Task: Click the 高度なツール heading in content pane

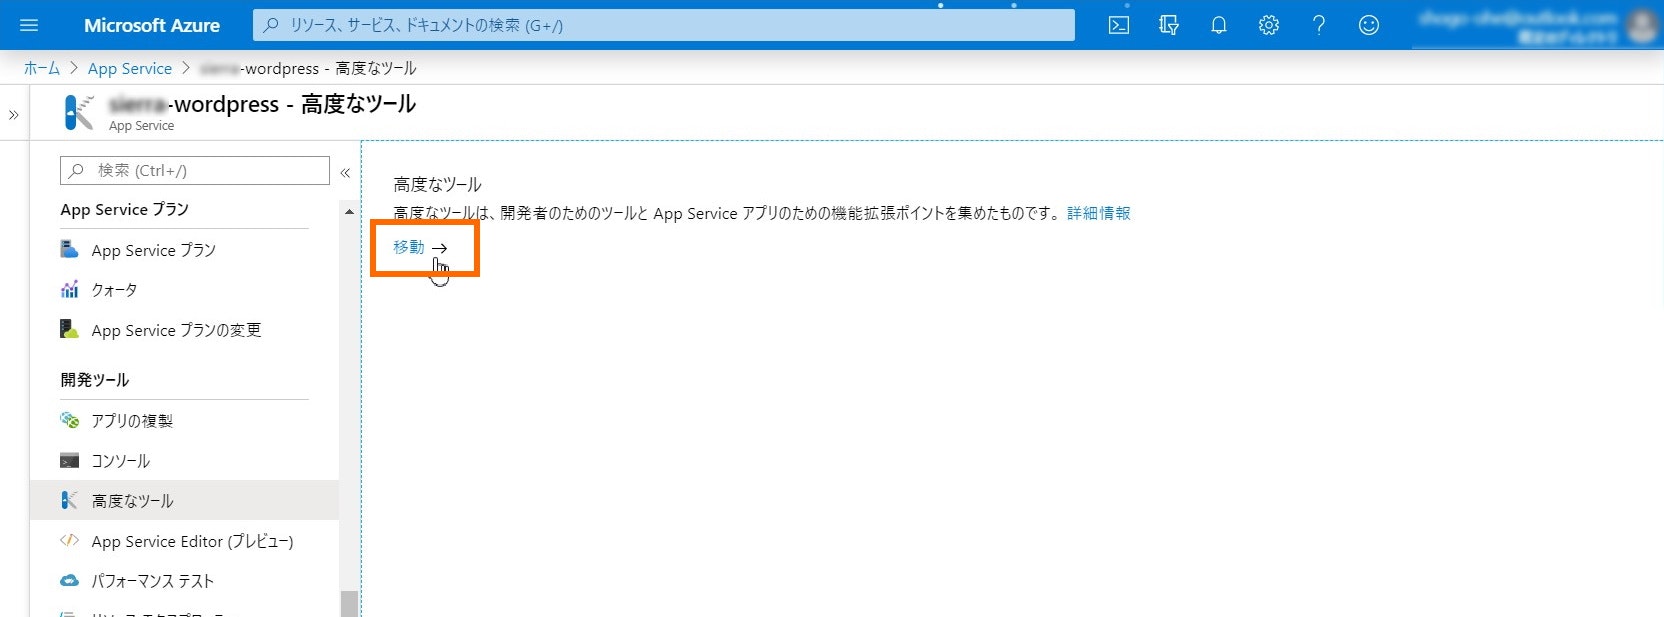Action: click(x=437, y=184)
